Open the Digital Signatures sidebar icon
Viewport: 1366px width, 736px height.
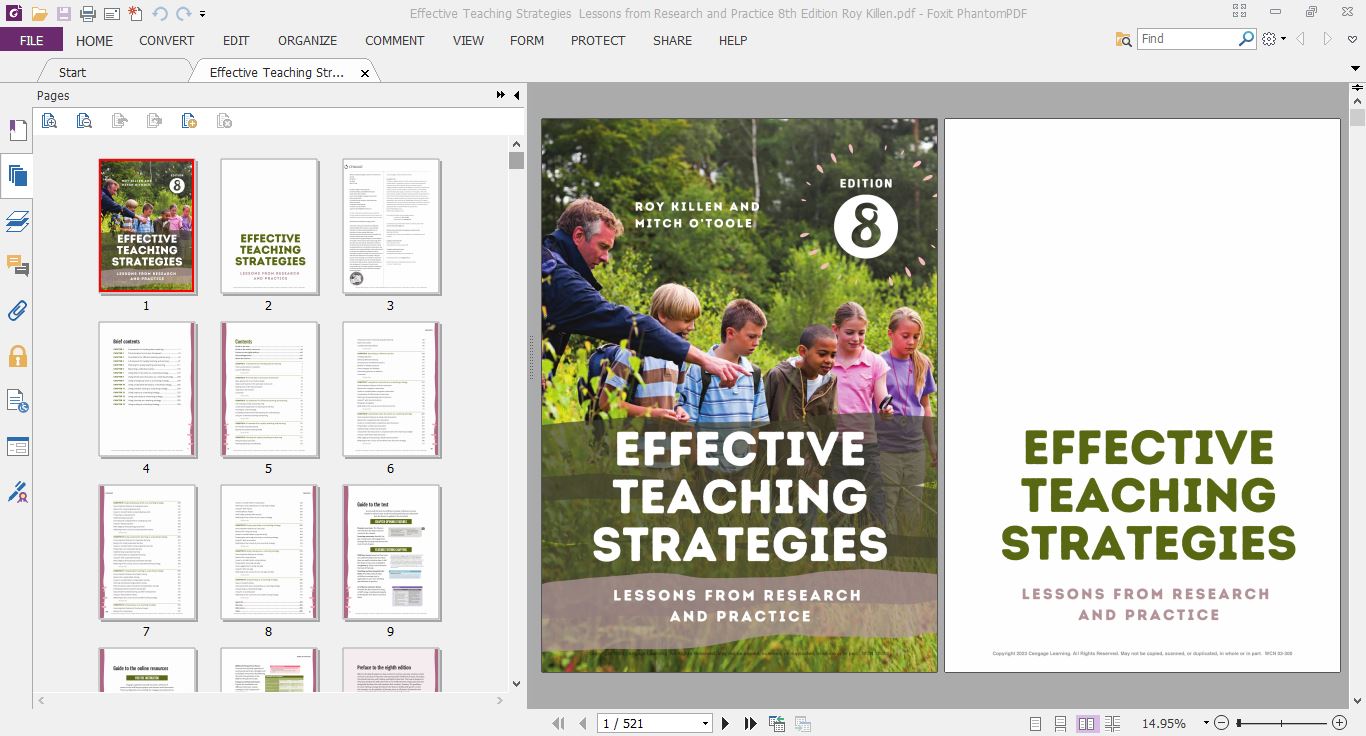click(17, 492)
